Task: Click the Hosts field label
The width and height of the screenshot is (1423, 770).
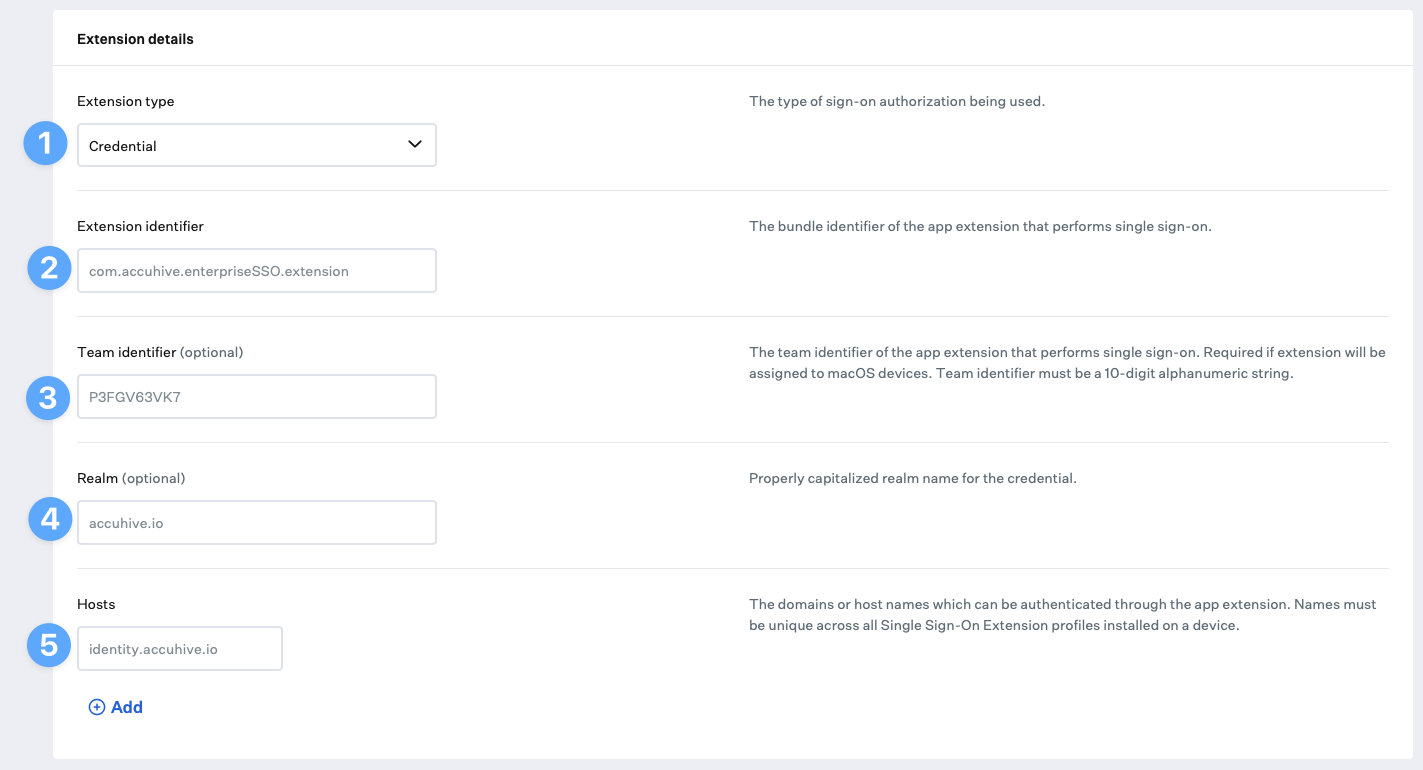Action: [x=96, y=604]
